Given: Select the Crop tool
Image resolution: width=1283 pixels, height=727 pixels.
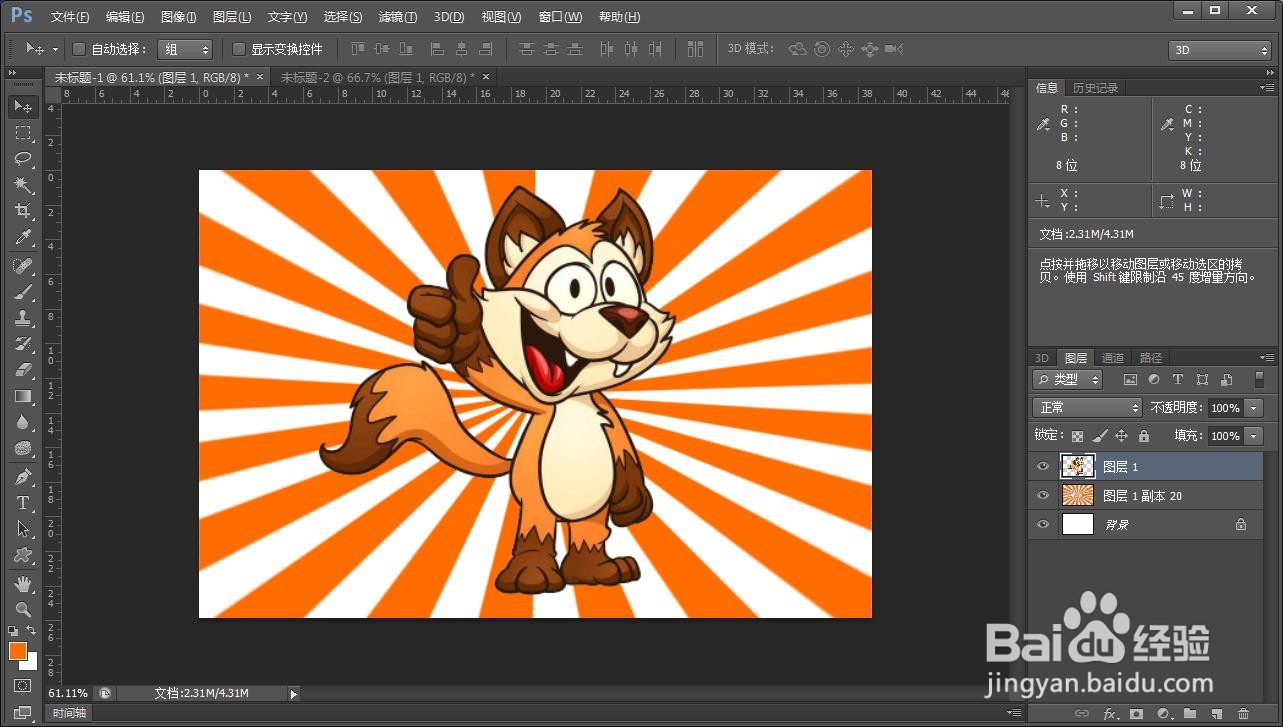Looking at the screenshot, I should [23, 211].
